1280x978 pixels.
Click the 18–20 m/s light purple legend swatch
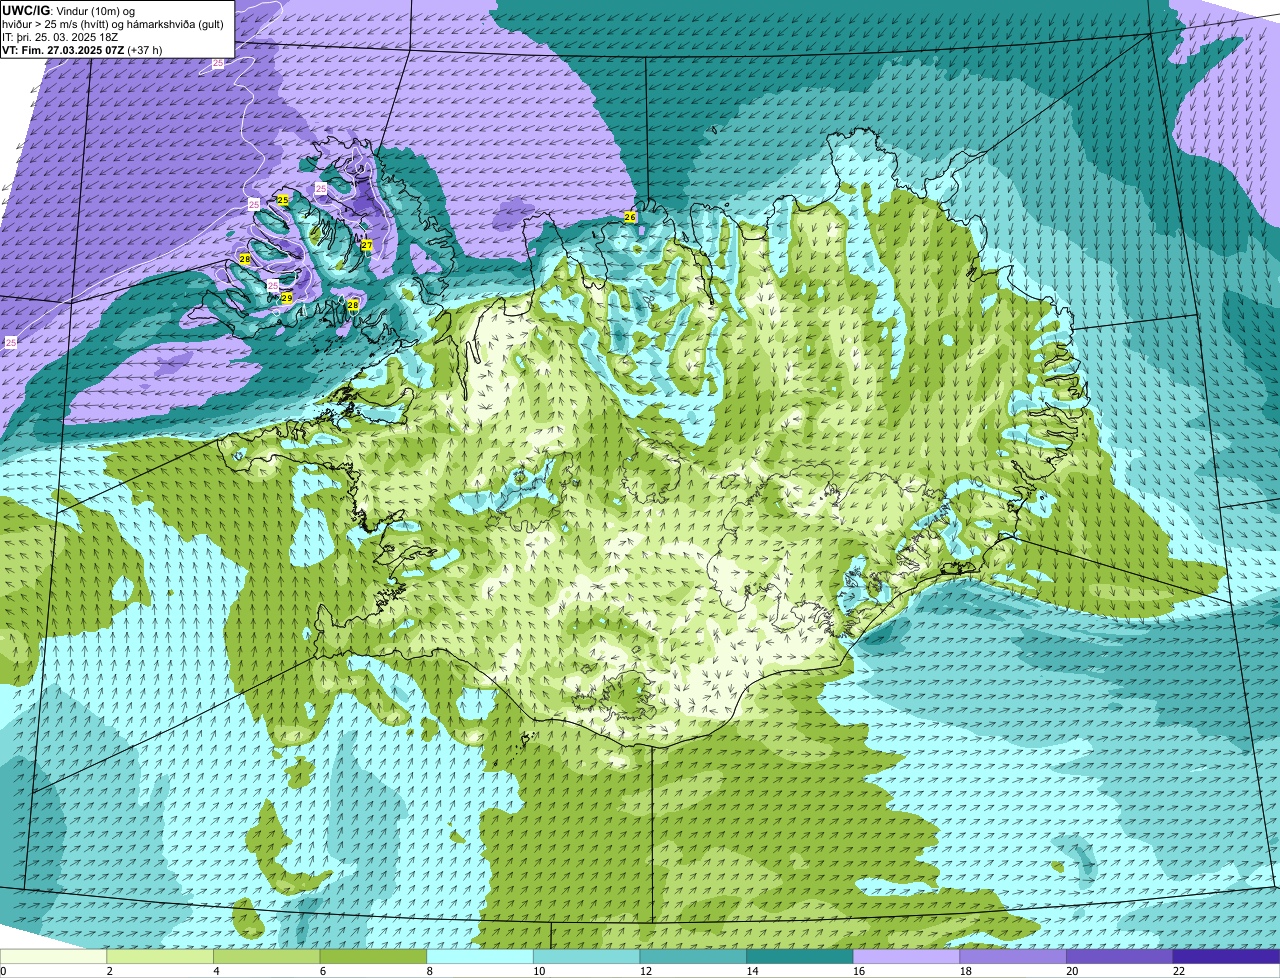click(x=1013, y=956)
